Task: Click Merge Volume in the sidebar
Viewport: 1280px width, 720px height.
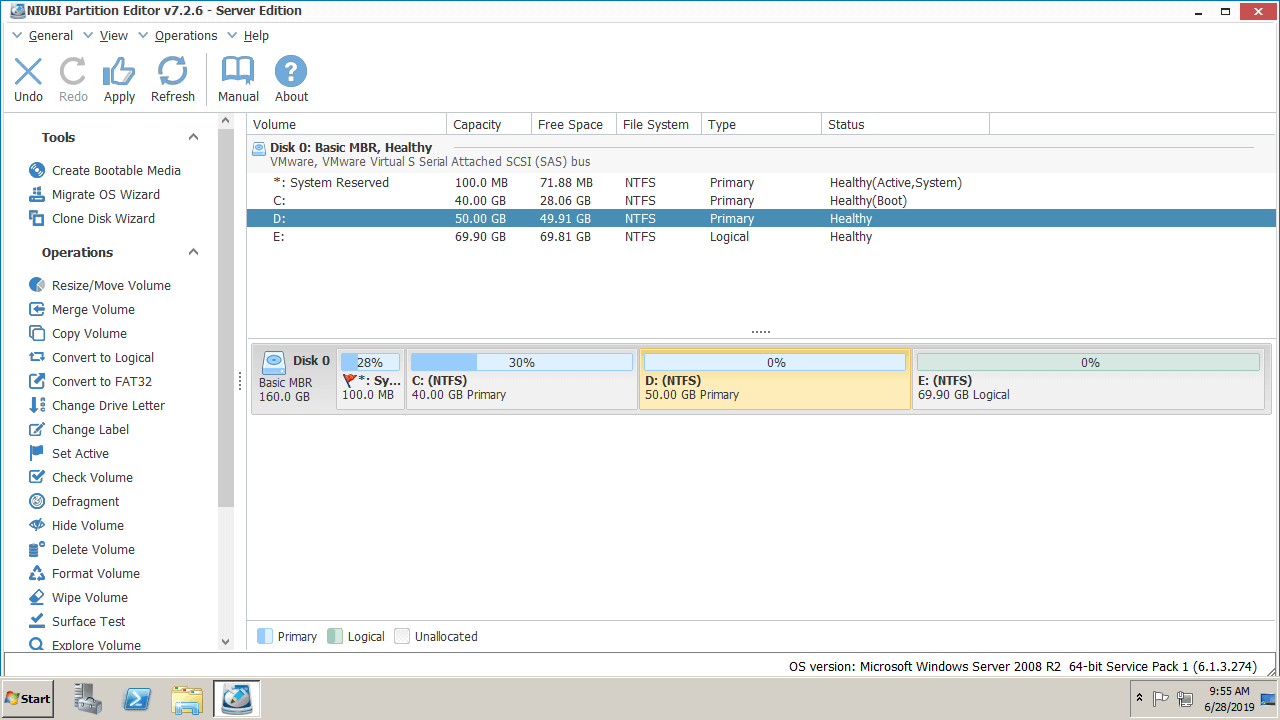Action: pos(93,310)
